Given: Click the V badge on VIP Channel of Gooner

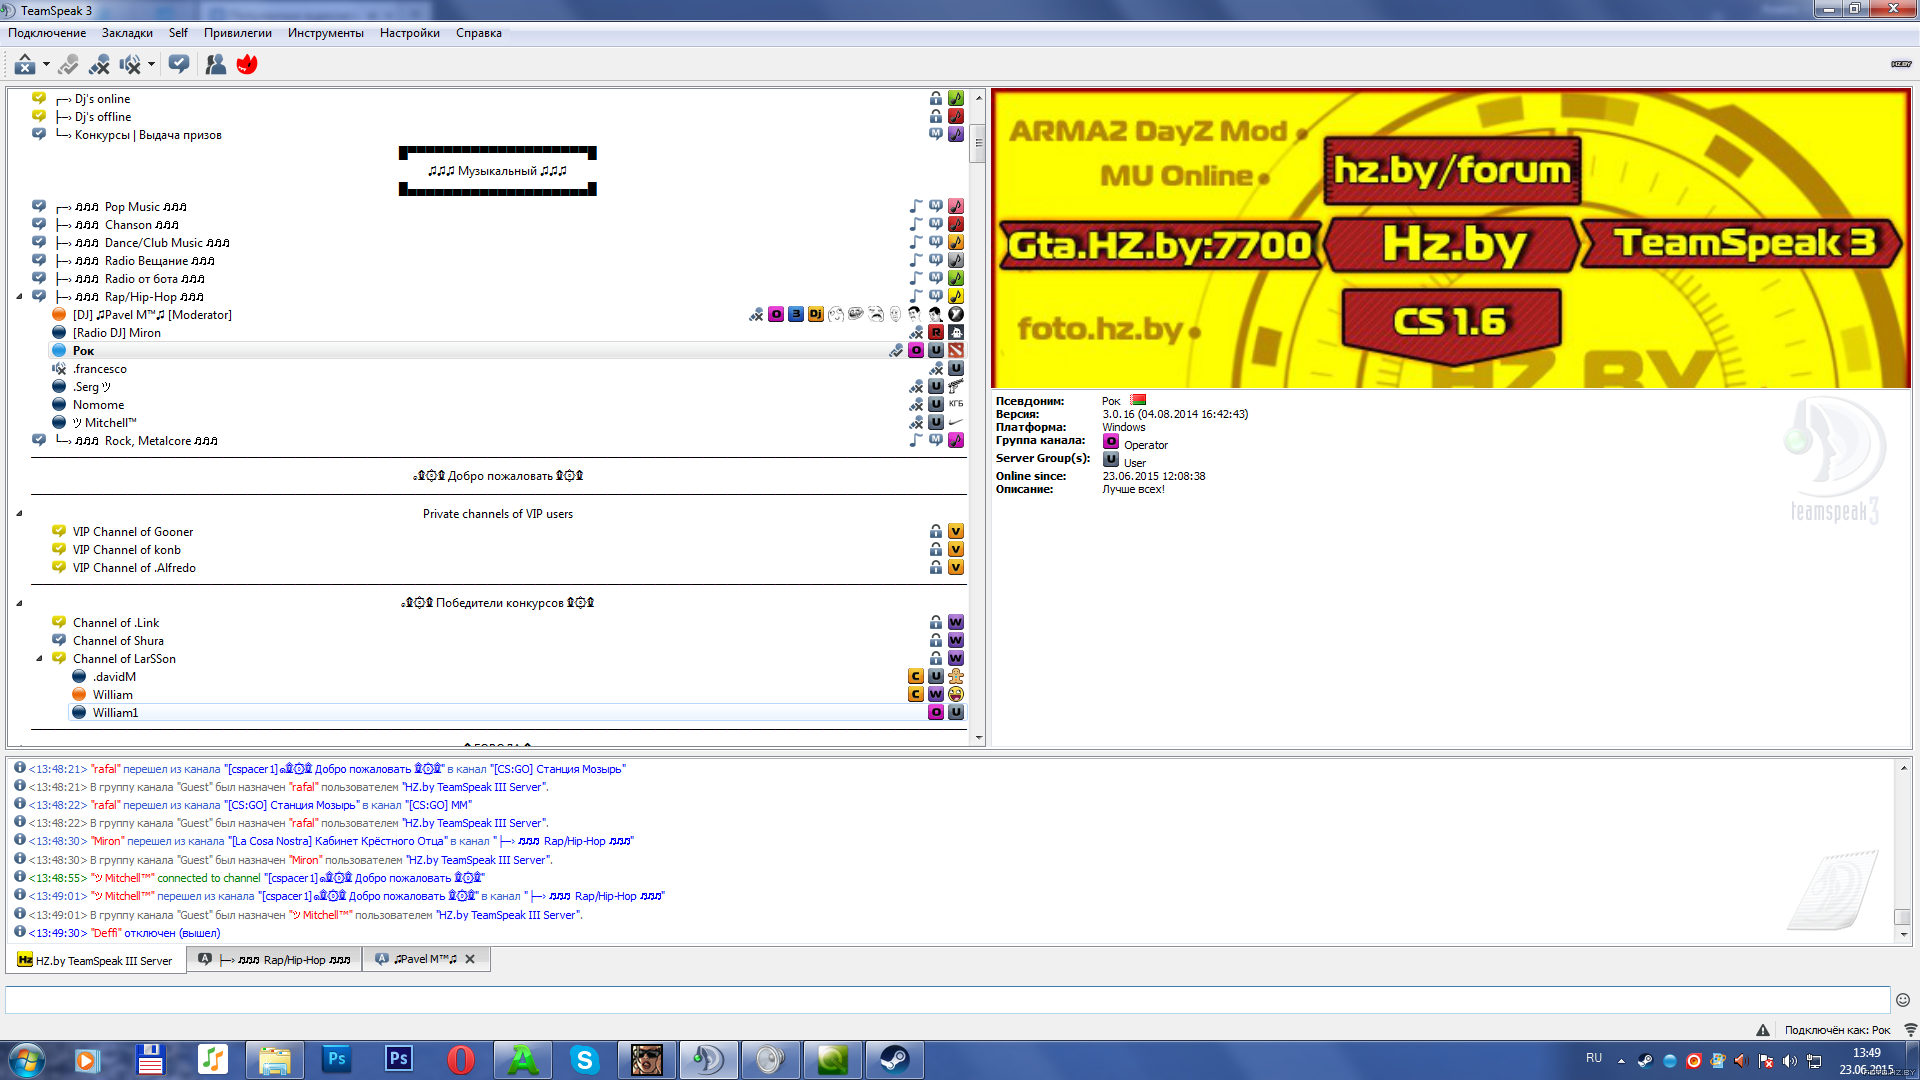Looking at the screenshot, I should 956,532.
